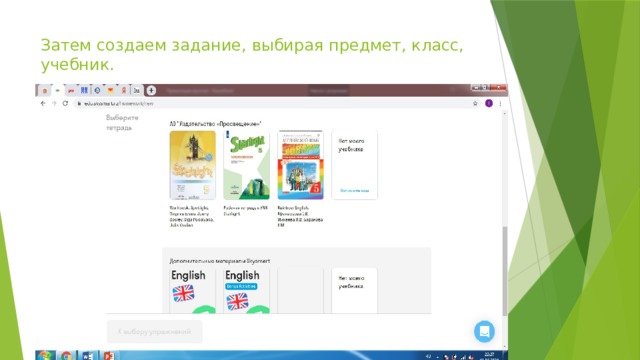Click the 'АО Издательство «Просвещение»' heading

(x=215, y=124)
